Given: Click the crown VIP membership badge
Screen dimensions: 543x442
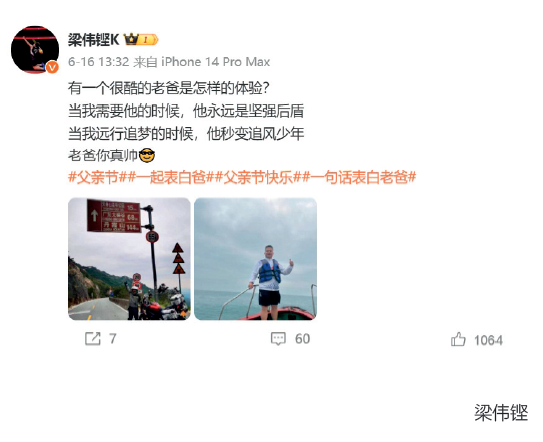Looking at the screenshot, I should [141, 40].
